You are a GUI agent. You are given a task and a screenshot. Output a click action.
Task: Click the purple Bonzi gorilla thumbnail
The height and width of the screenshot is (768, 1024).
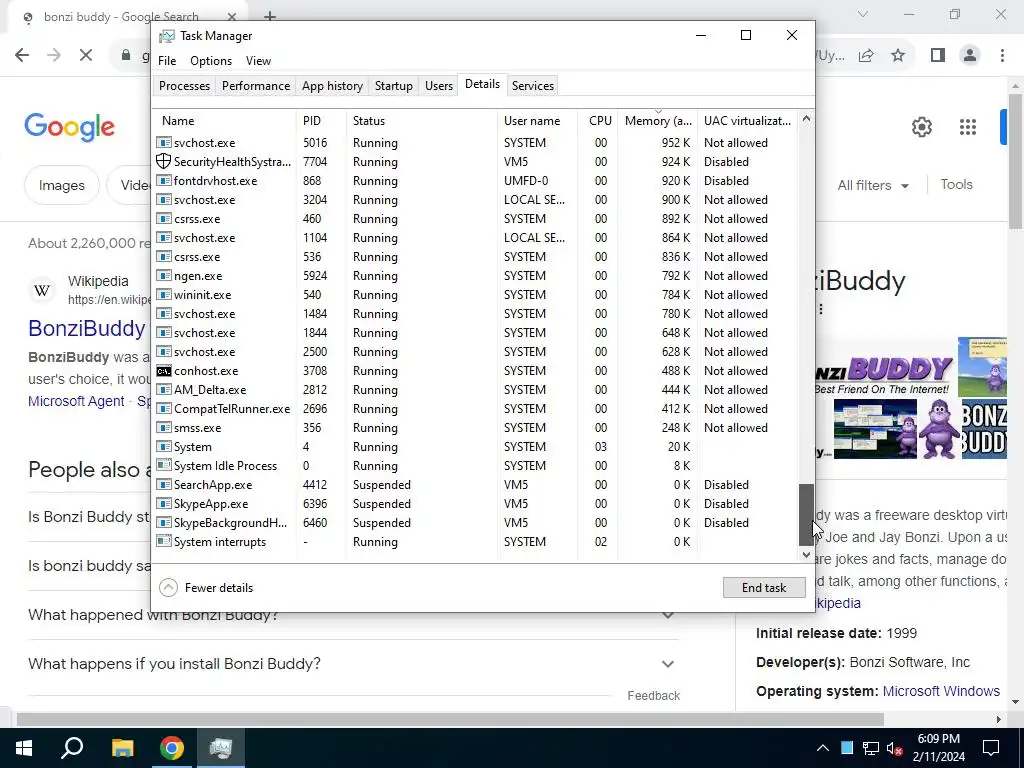click(x=938, y=429)
